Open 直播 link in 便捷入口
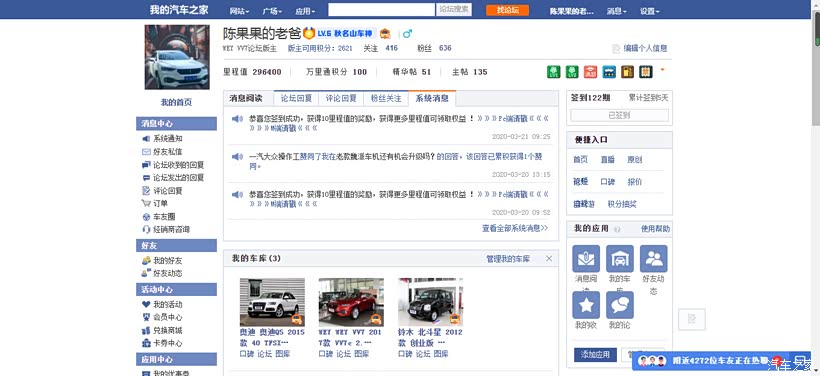This screenshot has height=376, width=820. [608, 159]
